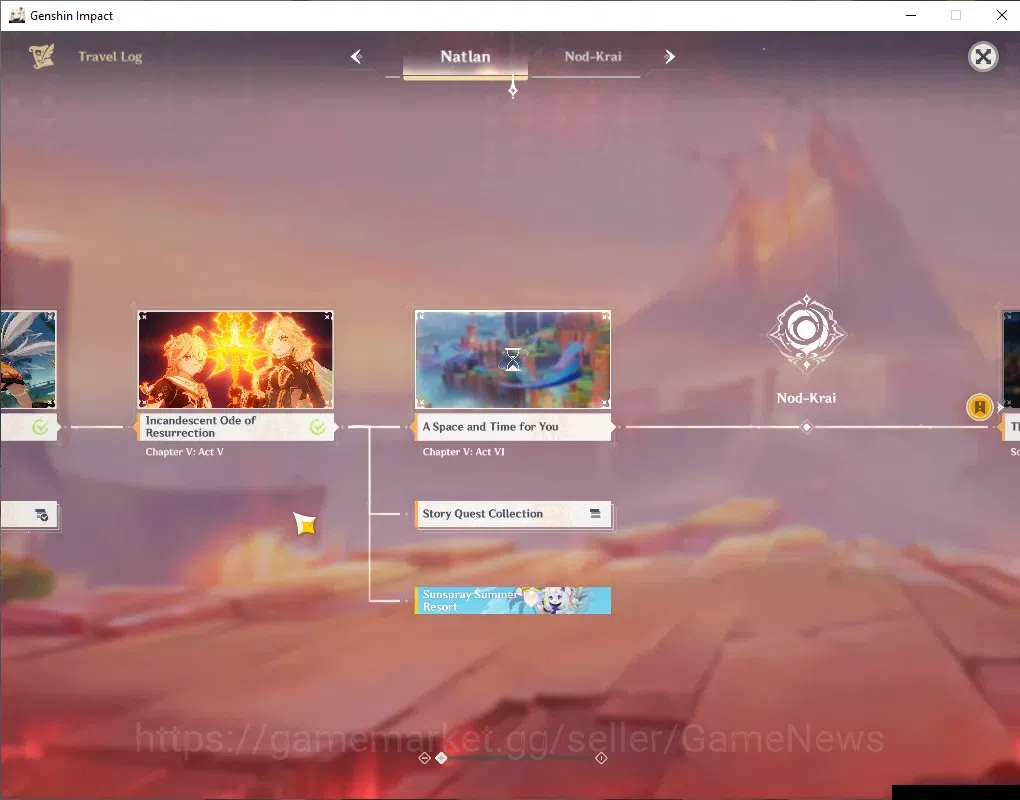Click green checkmark on Incandescent Ode quest
Viewport: 1020px width, 800px height.
click(317, 427)
